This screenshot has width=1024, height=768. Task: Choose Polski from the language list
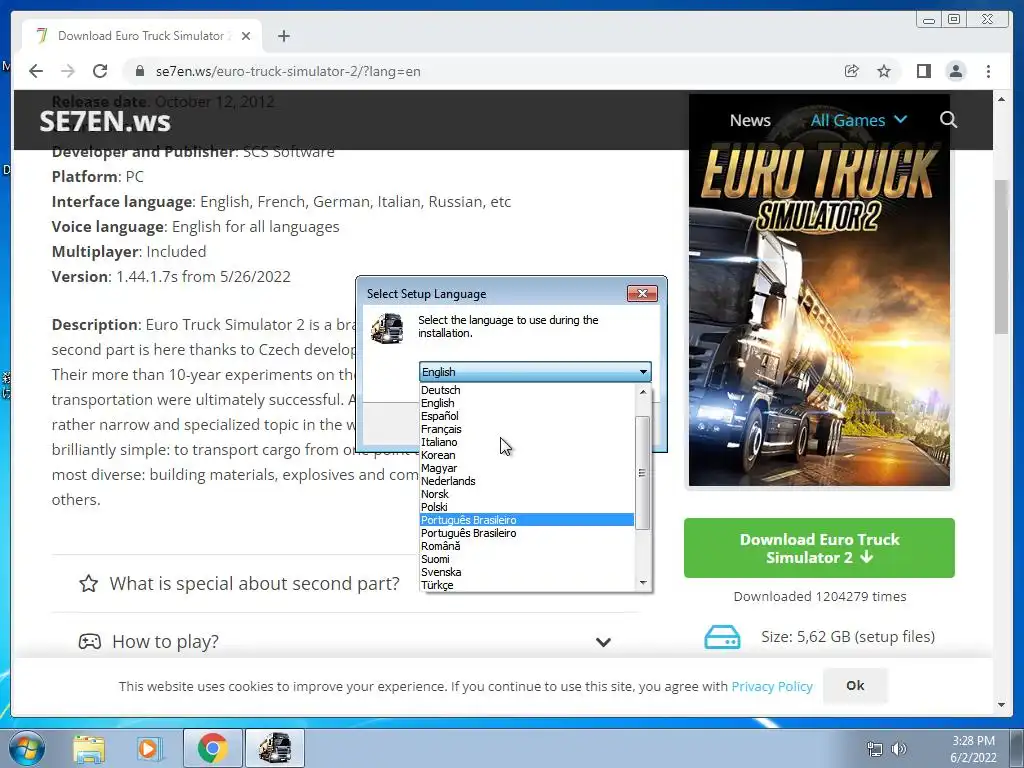click(526, 507)
